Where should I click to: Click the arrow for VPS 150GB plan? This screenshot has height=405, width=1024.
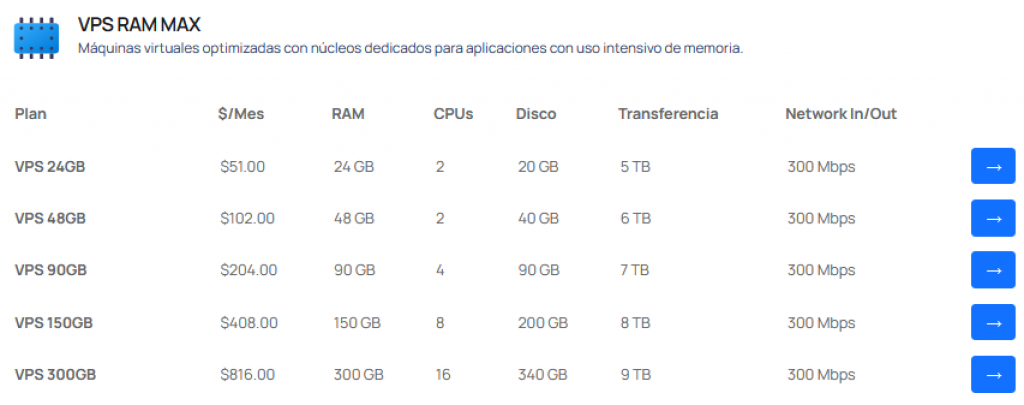(993, 322)
